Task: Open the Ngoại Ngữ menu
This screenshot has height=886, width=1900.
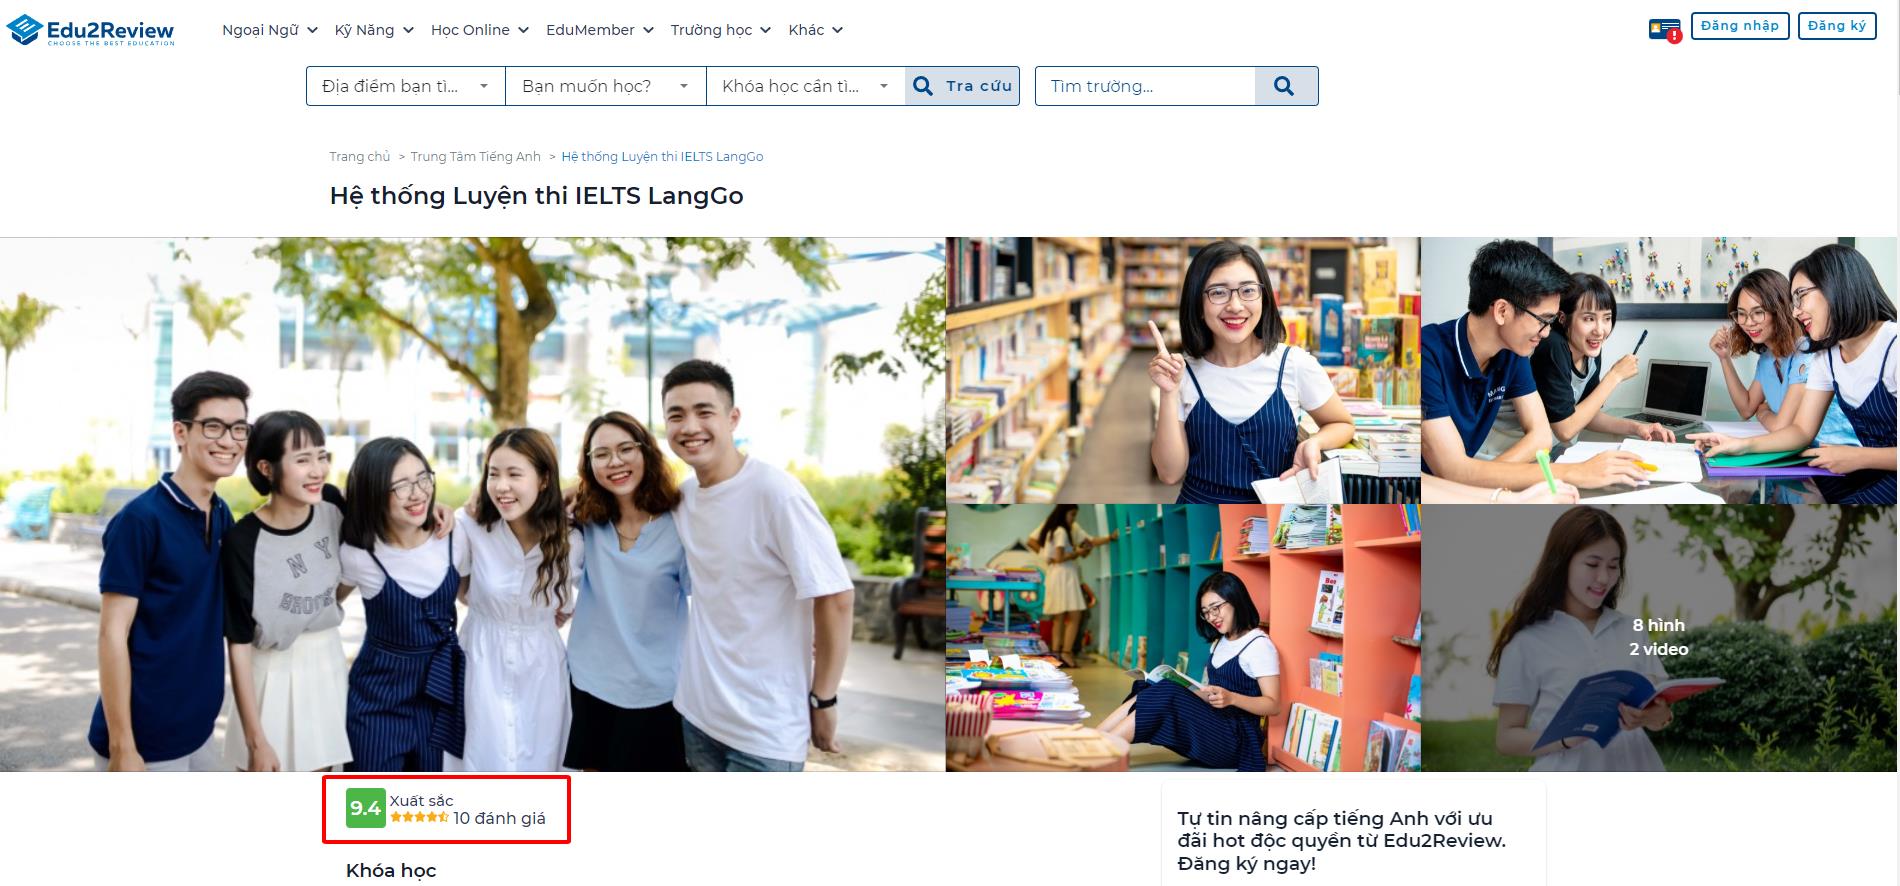Action: click(270, 30)
